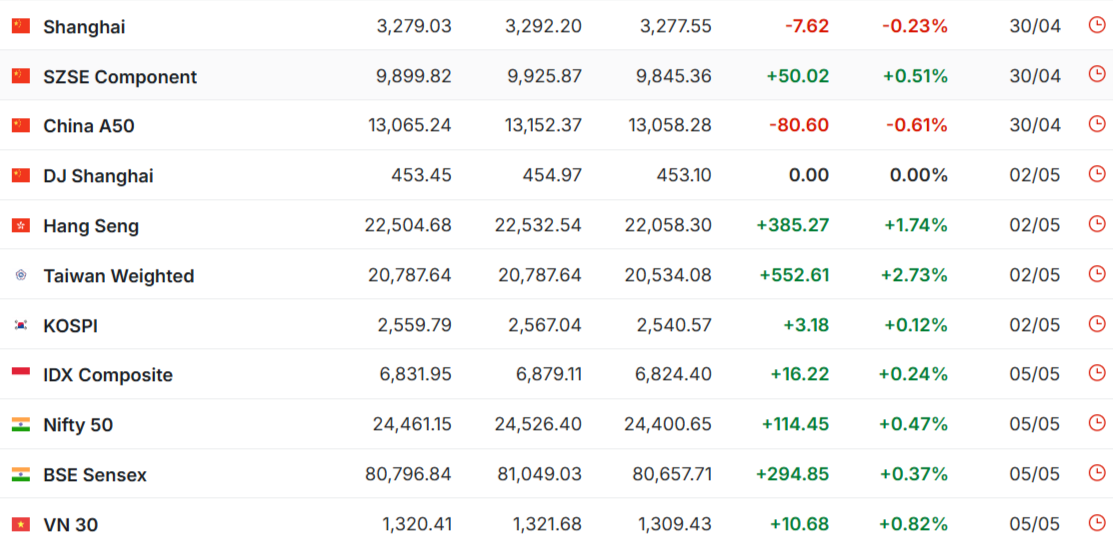The image size is (1113, 542).
Task: Click the clock icon in KOSPI row
Action: (1097, 323)
